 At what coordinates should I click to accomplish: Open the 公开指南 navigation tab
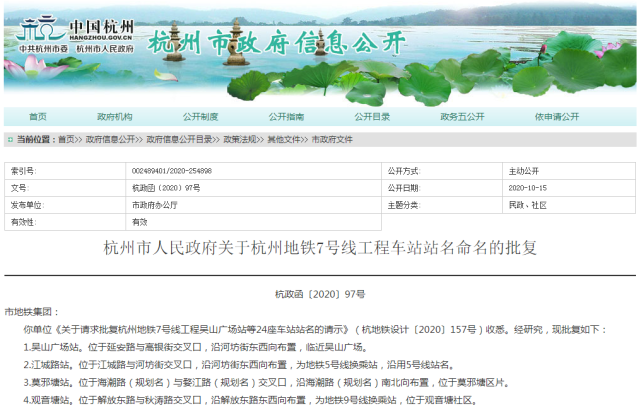[286, 117]
